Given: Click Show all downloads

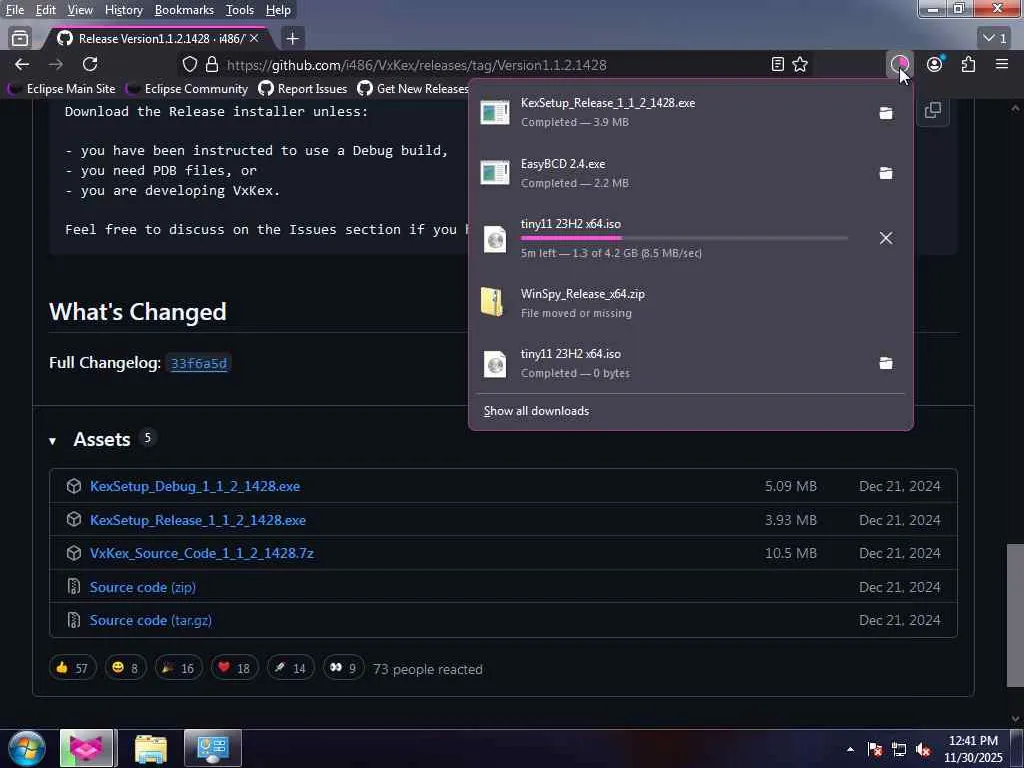Looking at the screenshot, I should click(x=536, y=411).
